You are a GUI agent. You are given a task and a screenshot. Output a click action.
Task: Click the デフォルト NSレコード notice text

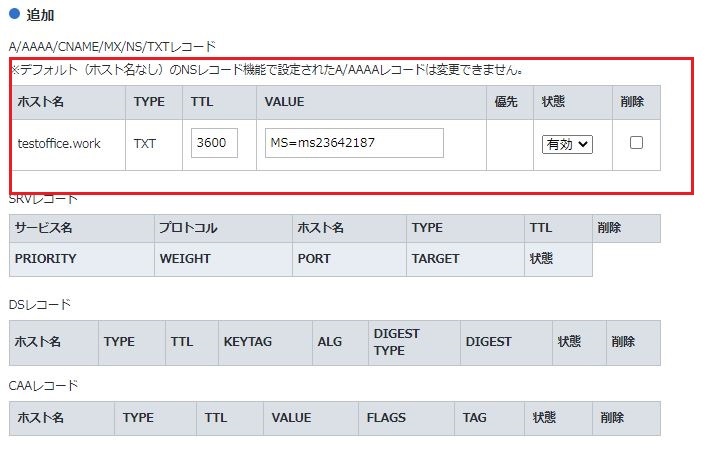pos(267,70)
